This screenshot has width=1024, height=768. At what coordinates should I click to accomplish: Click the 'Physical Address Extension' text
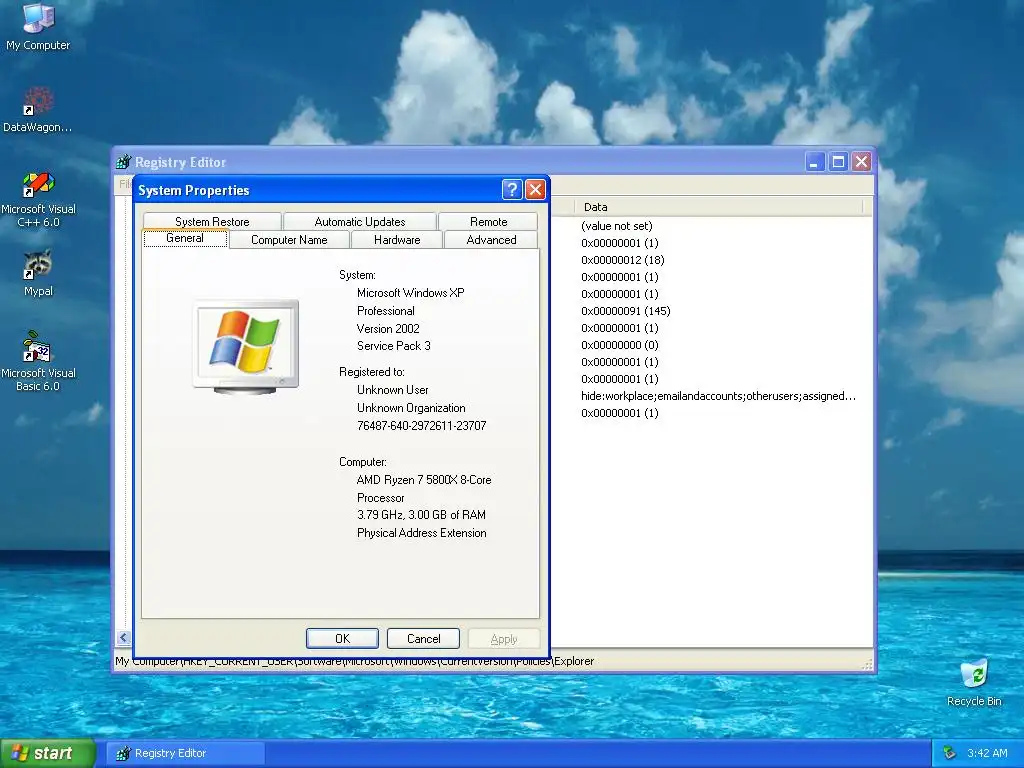[421, 533]
